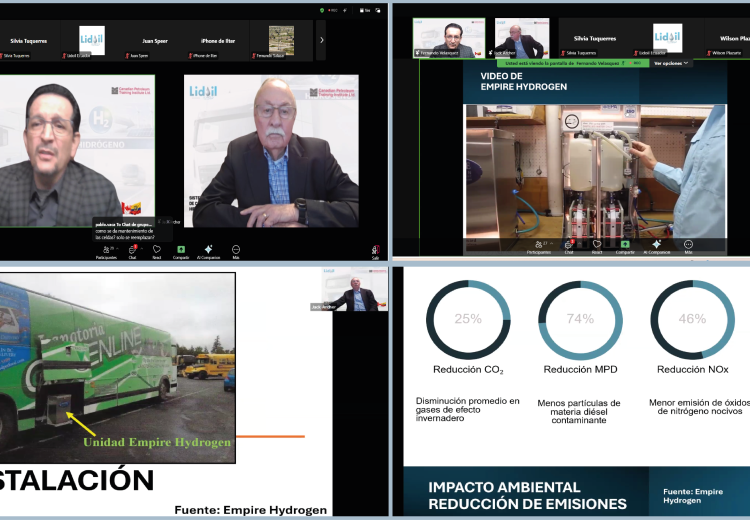Viewport: 750px width, 520px height.
Task: Open Chat in right Zoom window toolbar
Action: [568, 244]
